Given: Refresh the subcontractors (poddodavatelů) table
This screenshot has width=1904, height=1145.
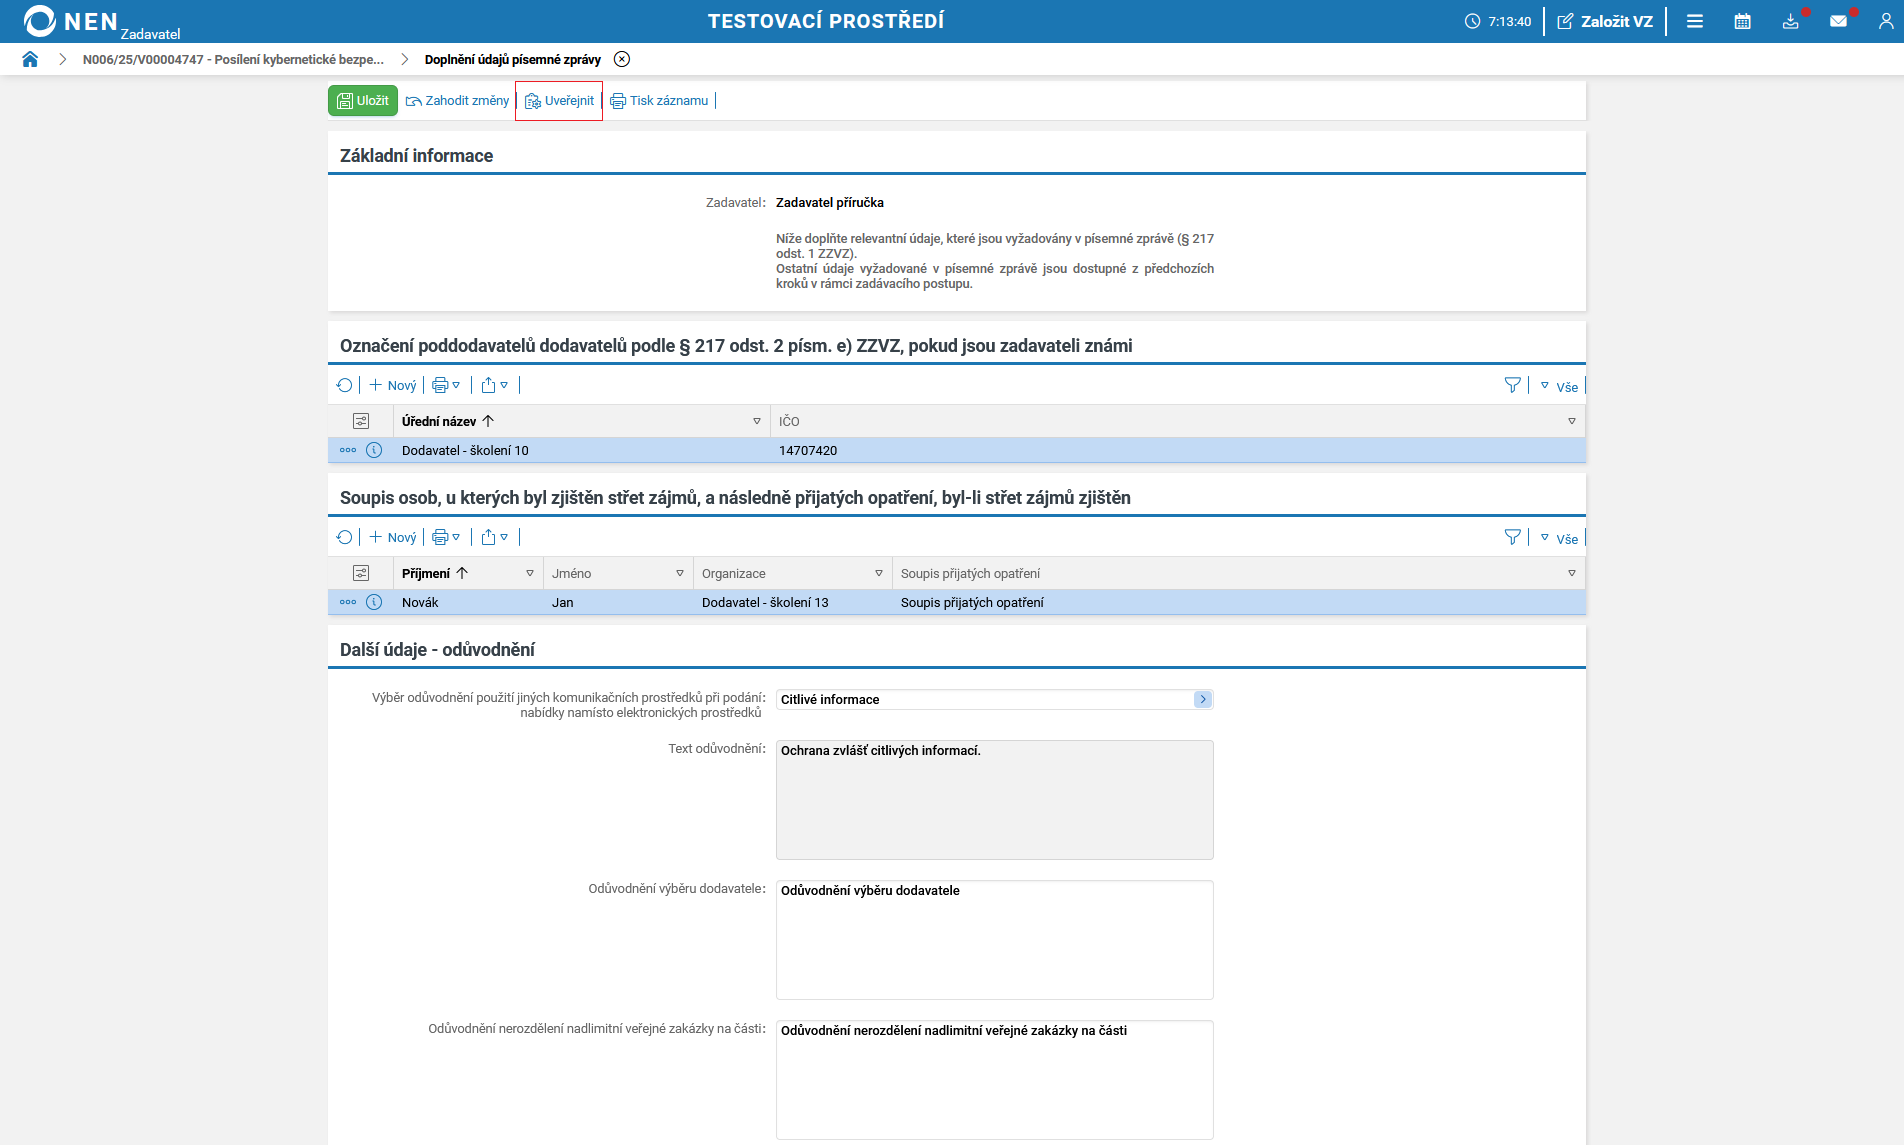Looking at the screenshot, I should pos(345,385).
